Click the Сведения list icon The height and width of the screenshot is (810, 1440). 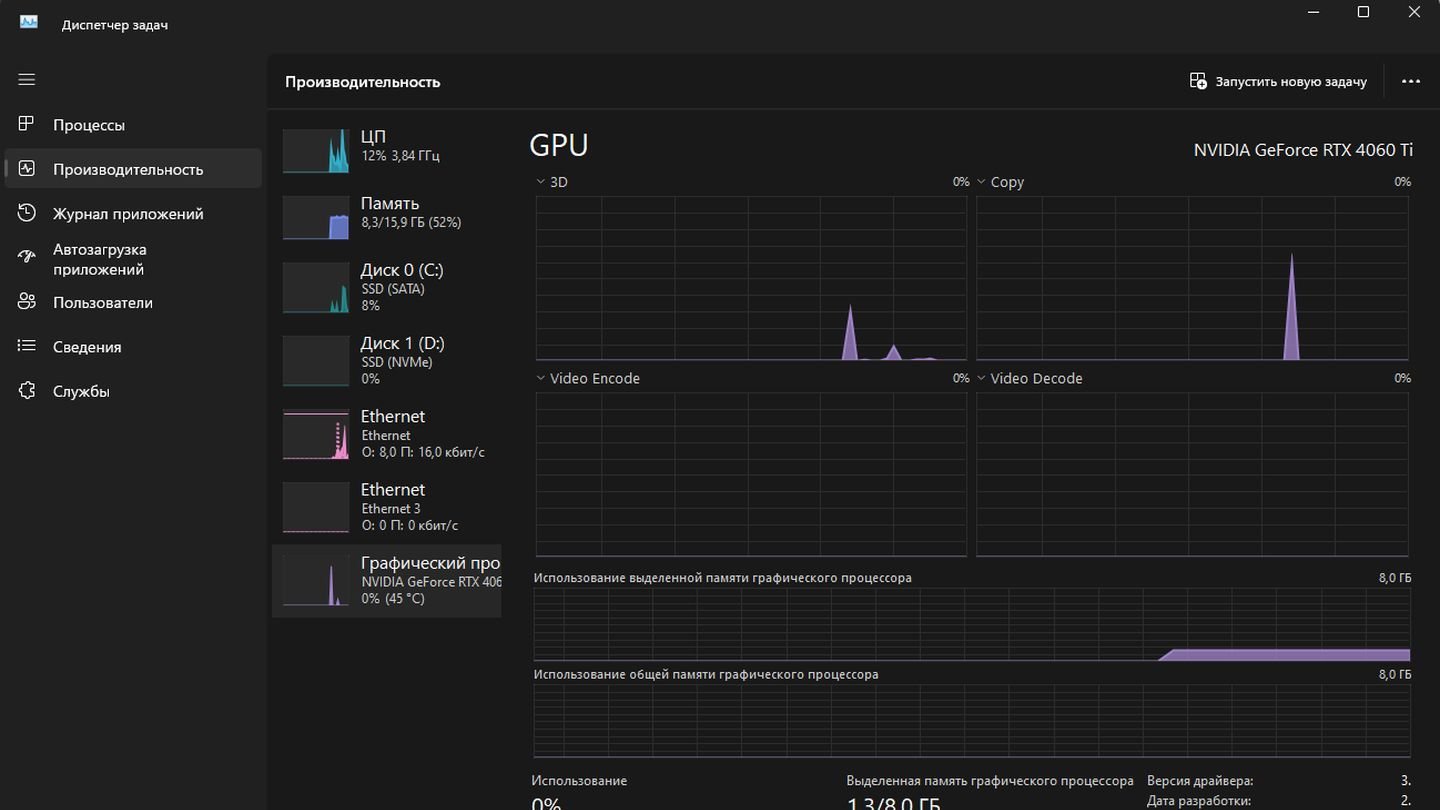pos(27,346)
